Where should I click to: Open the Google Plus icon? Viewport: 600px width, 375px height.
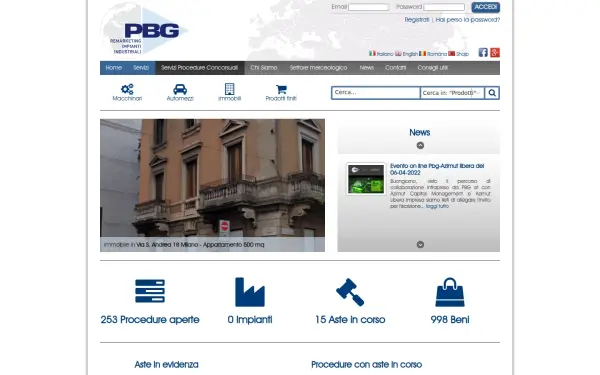495,52
